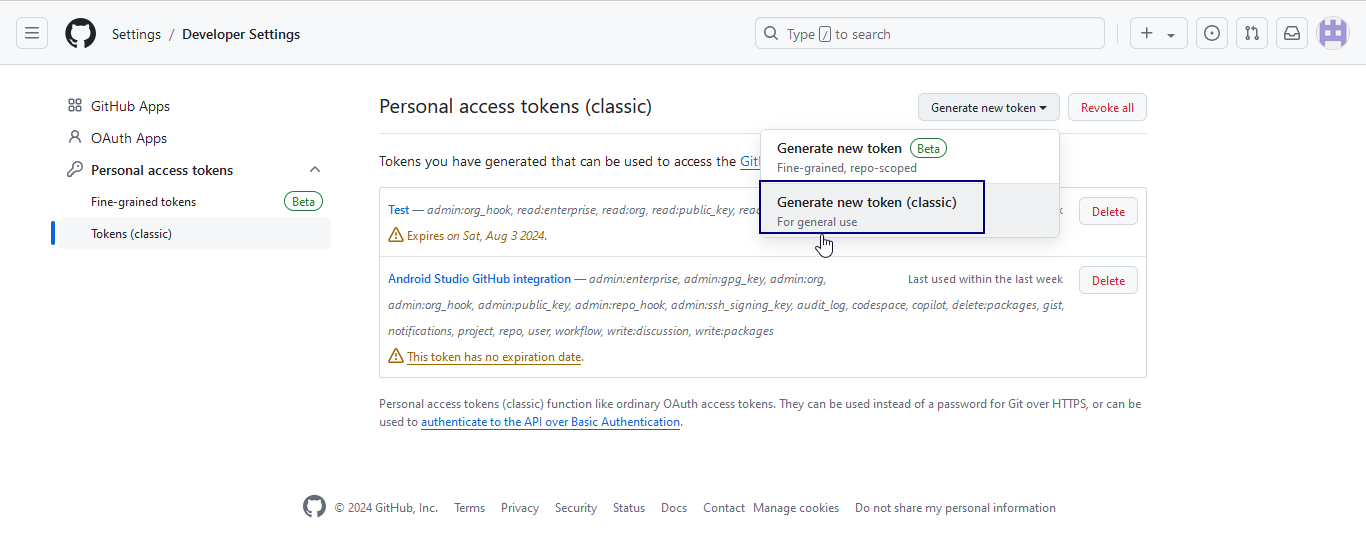Open the Issues icon in header
The image size is (1366, 542).
[1212, 33]
